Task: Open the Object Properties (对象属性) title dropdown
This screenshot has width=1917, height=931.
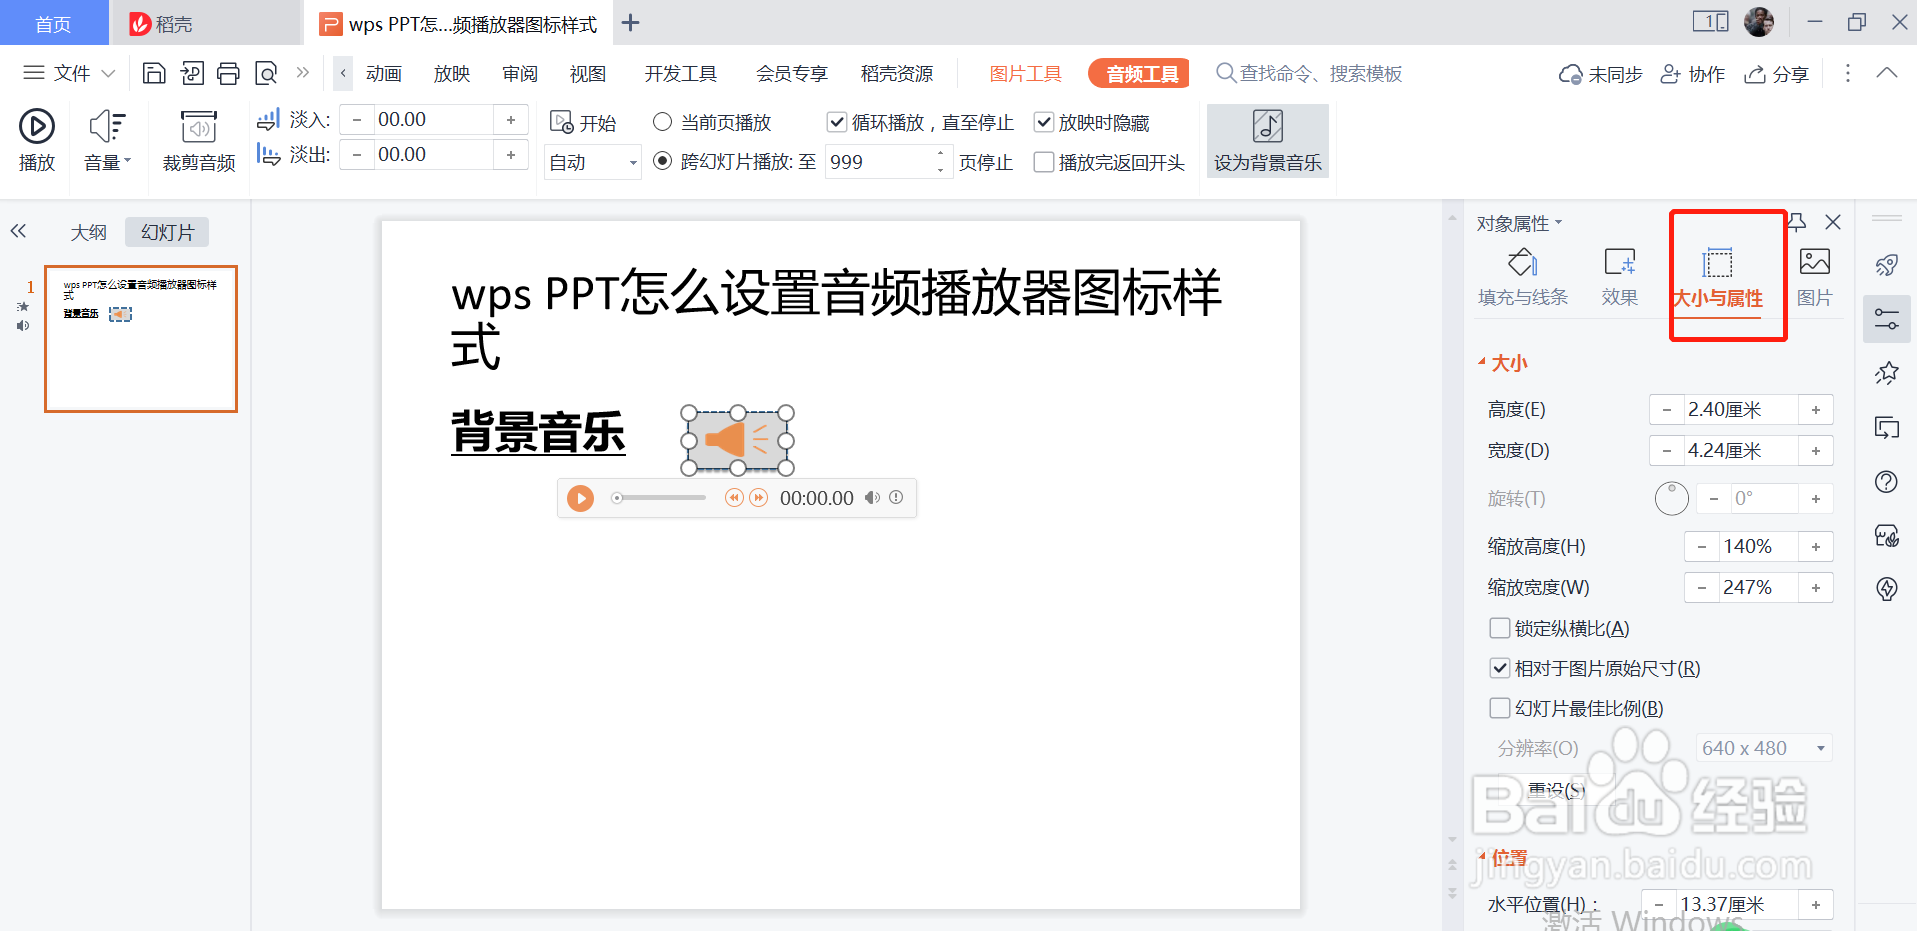Action: pyautogui.click(x=1519, y=223)
